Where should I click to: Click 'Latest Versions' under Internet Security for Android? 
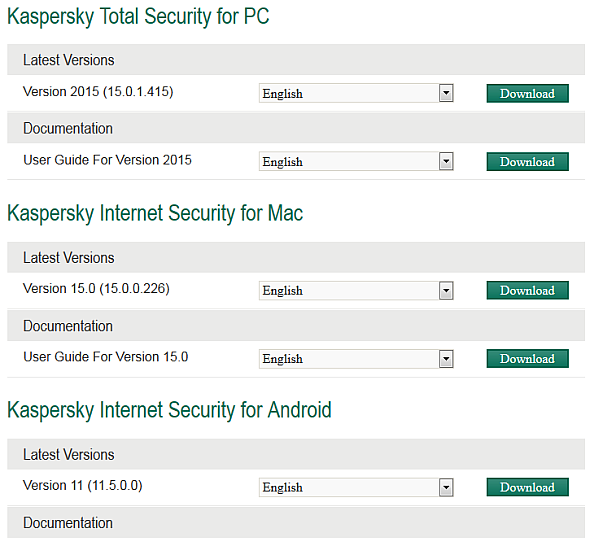click(x=68, y=455)
